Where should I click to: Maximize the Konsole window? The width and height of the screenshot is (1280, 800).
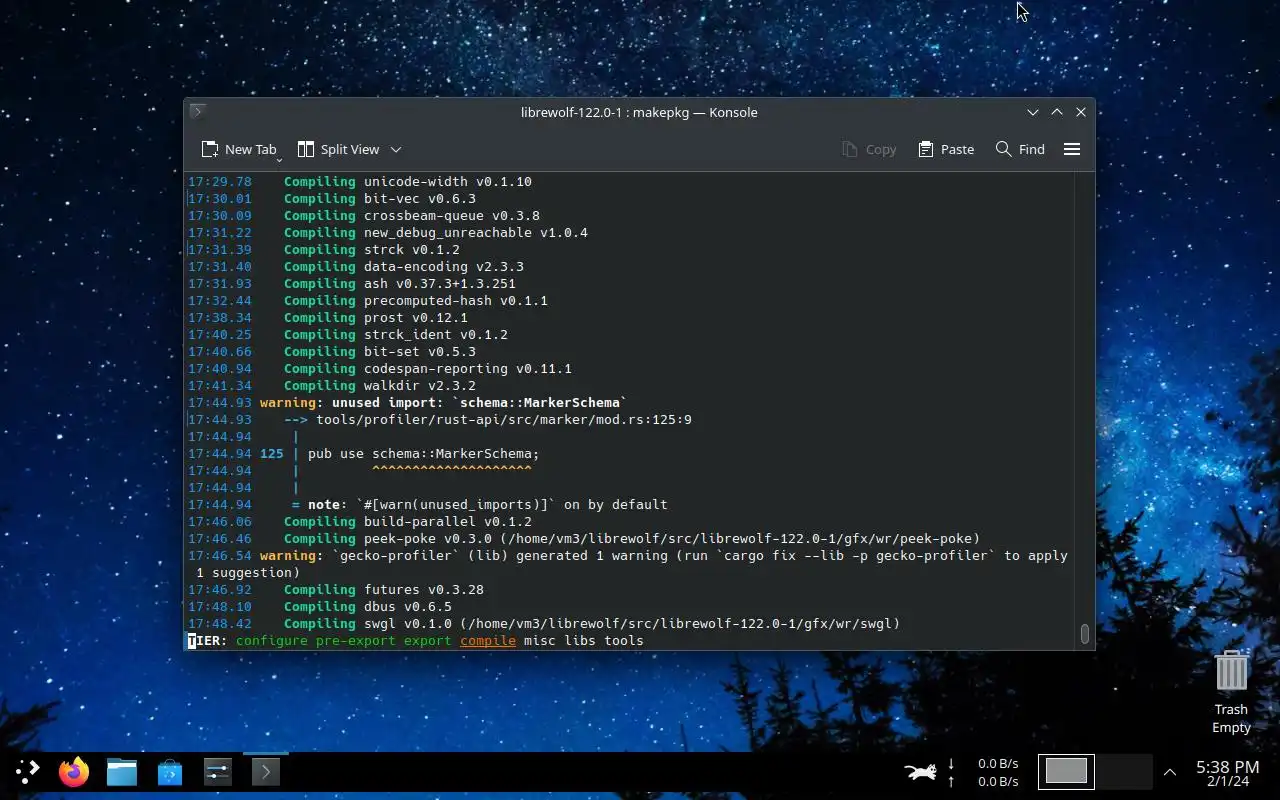pos(1057,112)
